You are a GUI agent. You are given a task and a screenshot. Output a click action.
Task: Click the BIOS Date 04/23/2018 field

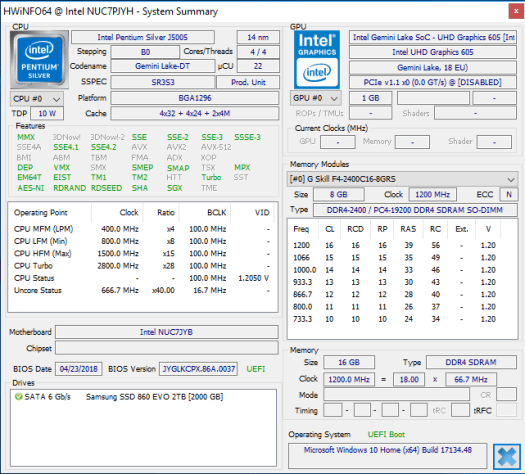(x=79, y=369)
